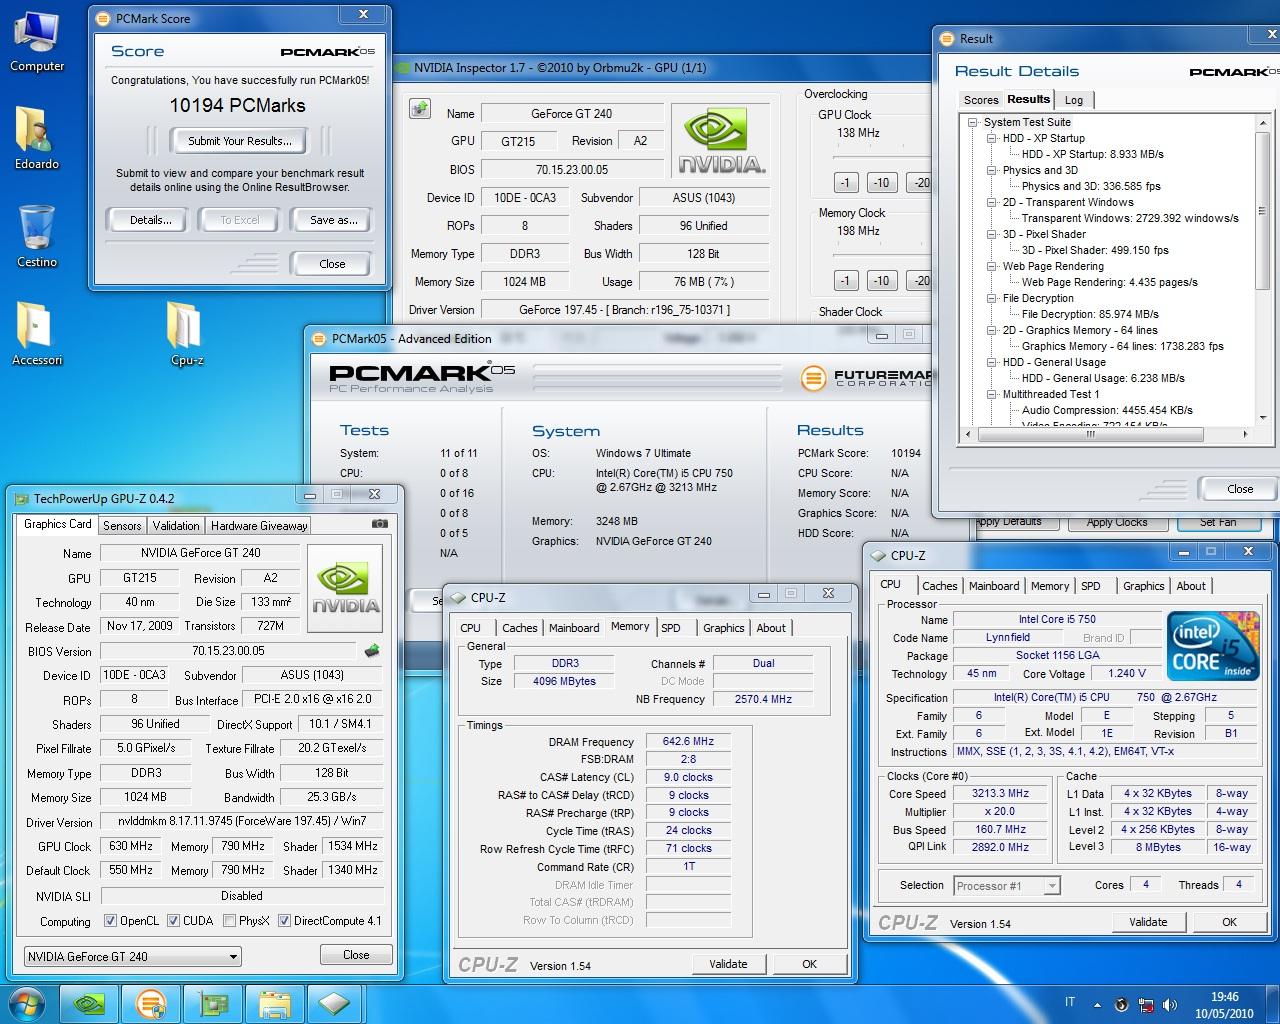Screen dimensions: 1280x1024
Task: Switch to NVIDIA Inspector taskbar button
Action: pyautogui.click(x=91, y=1003)
